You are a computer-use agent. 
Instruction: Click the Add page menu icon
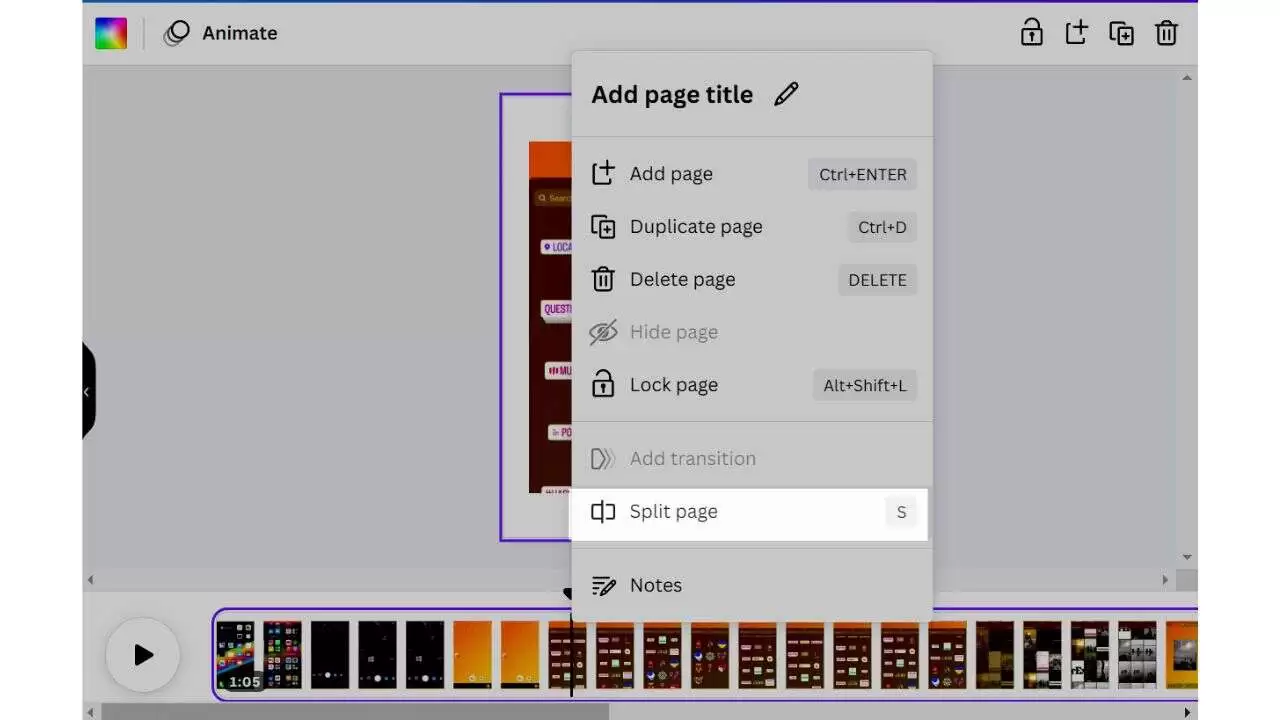click(603, 173)
